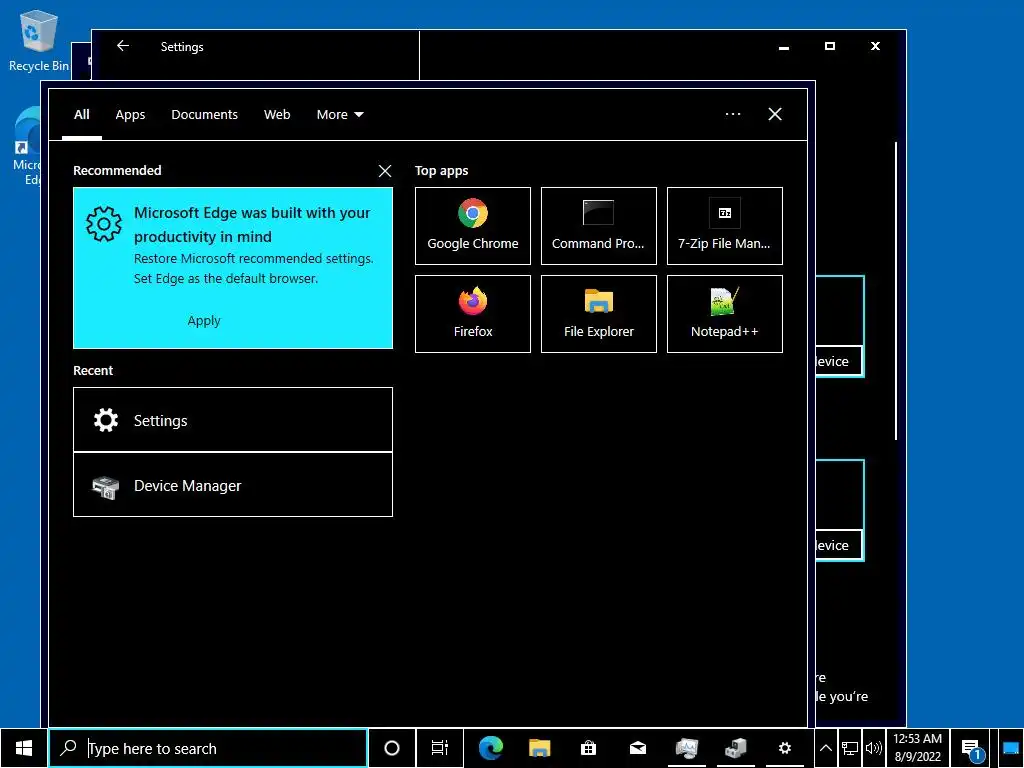Close the search panel with the X
1024x768 pixels.
pyautogui.click(x=775, y=114)
